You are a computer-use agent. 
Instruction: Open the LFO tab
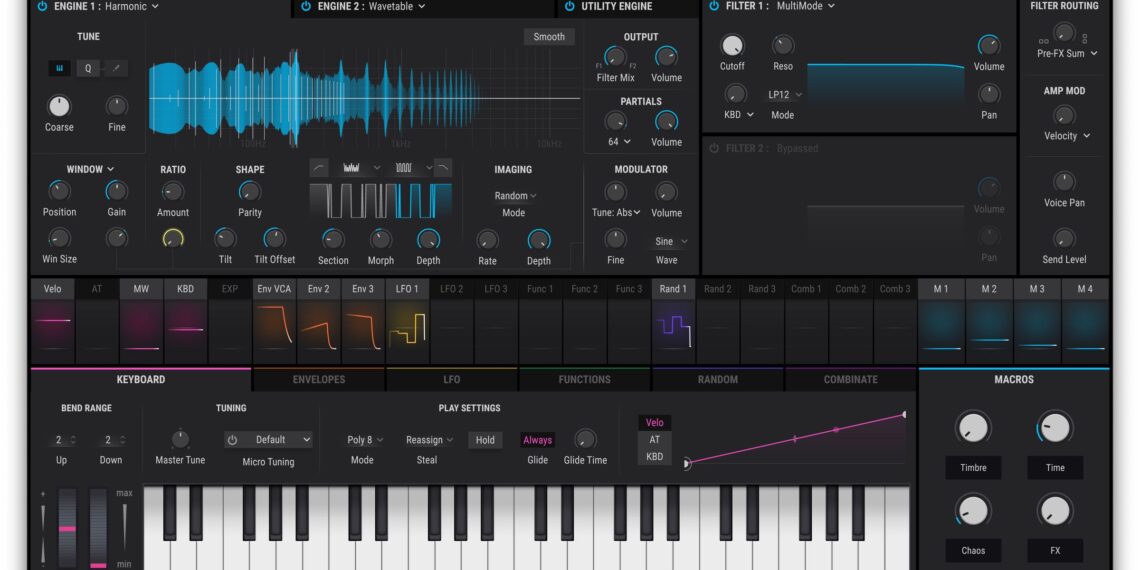tap(451, 380)
